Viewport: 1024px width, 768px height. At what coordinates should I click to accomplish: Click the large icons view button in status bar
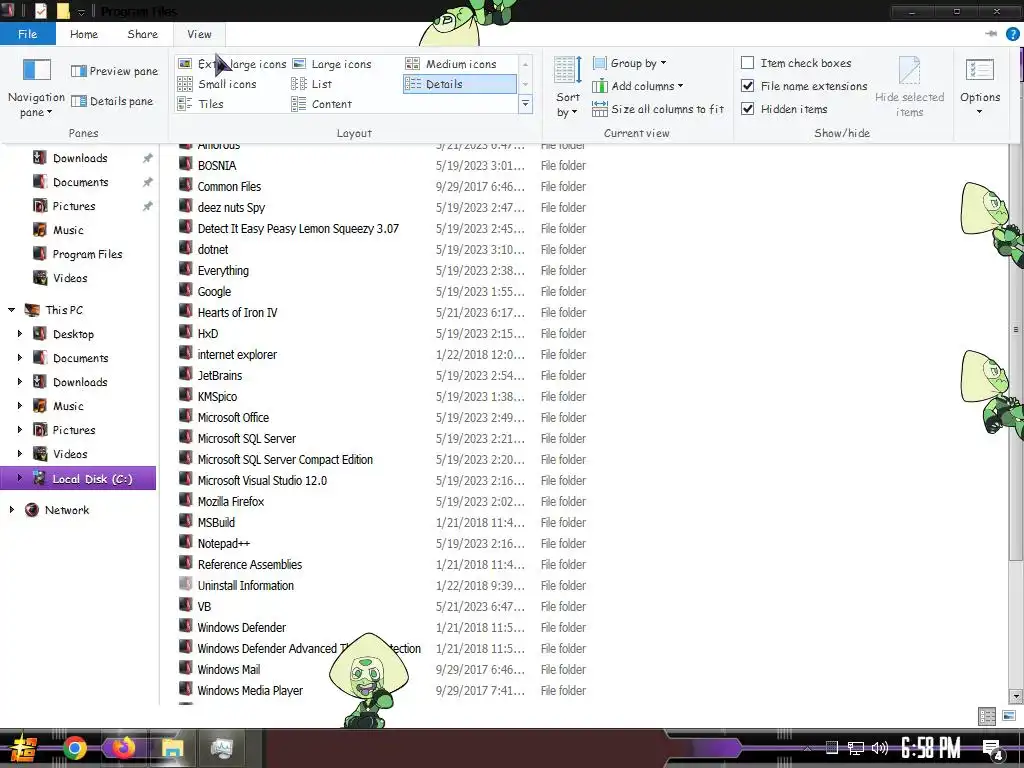1009,716
